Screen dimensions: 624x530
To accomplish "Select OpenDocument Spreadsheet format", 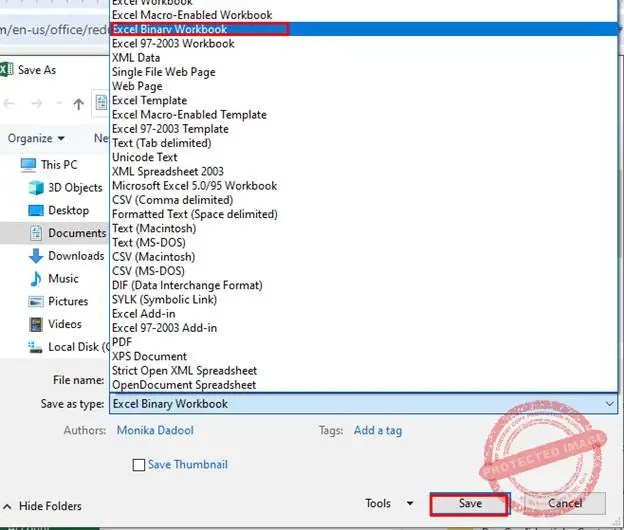I will click(x=363, y=385).
